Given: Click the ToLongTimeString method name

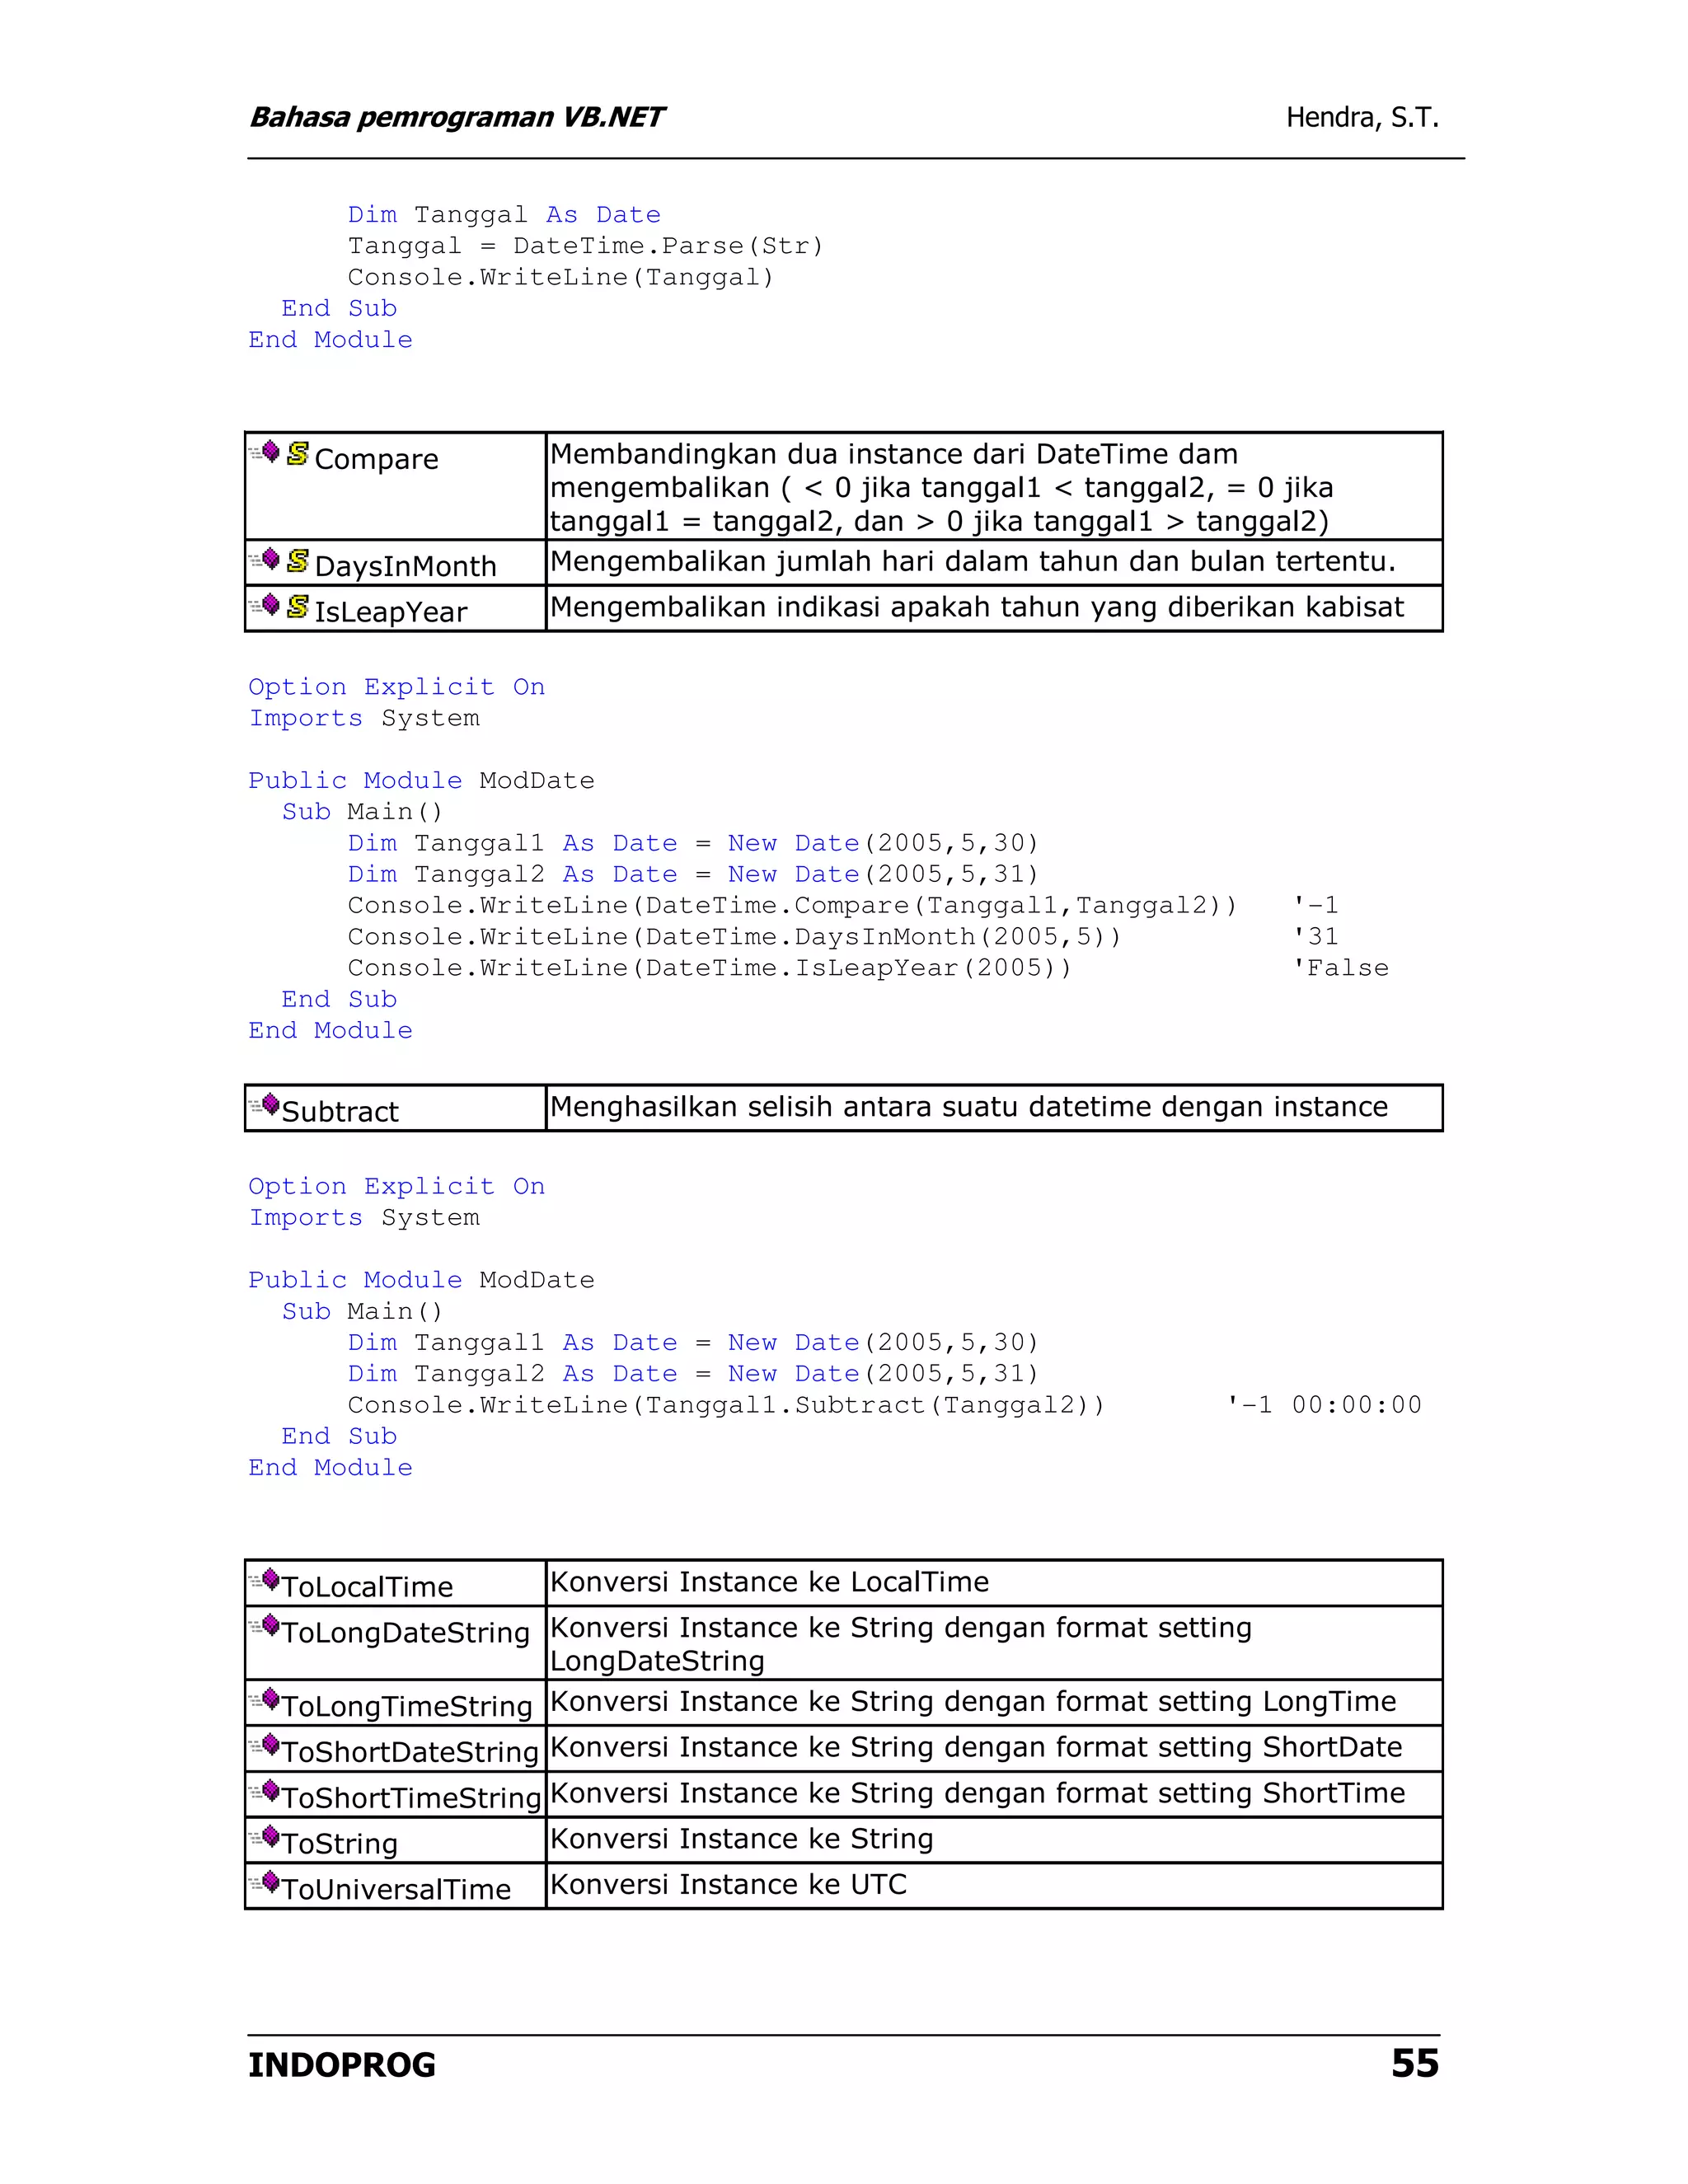Looking at the screenshot, I should point(406,1706).
